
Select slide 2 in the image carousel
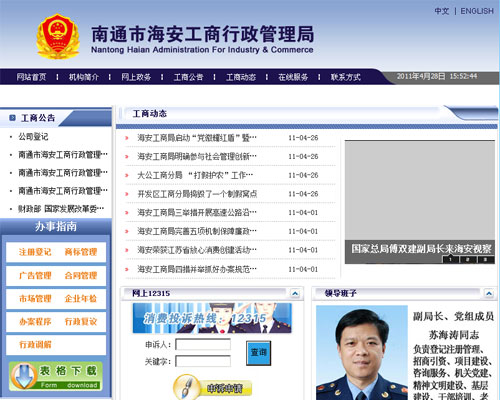(x=468, y=259)
